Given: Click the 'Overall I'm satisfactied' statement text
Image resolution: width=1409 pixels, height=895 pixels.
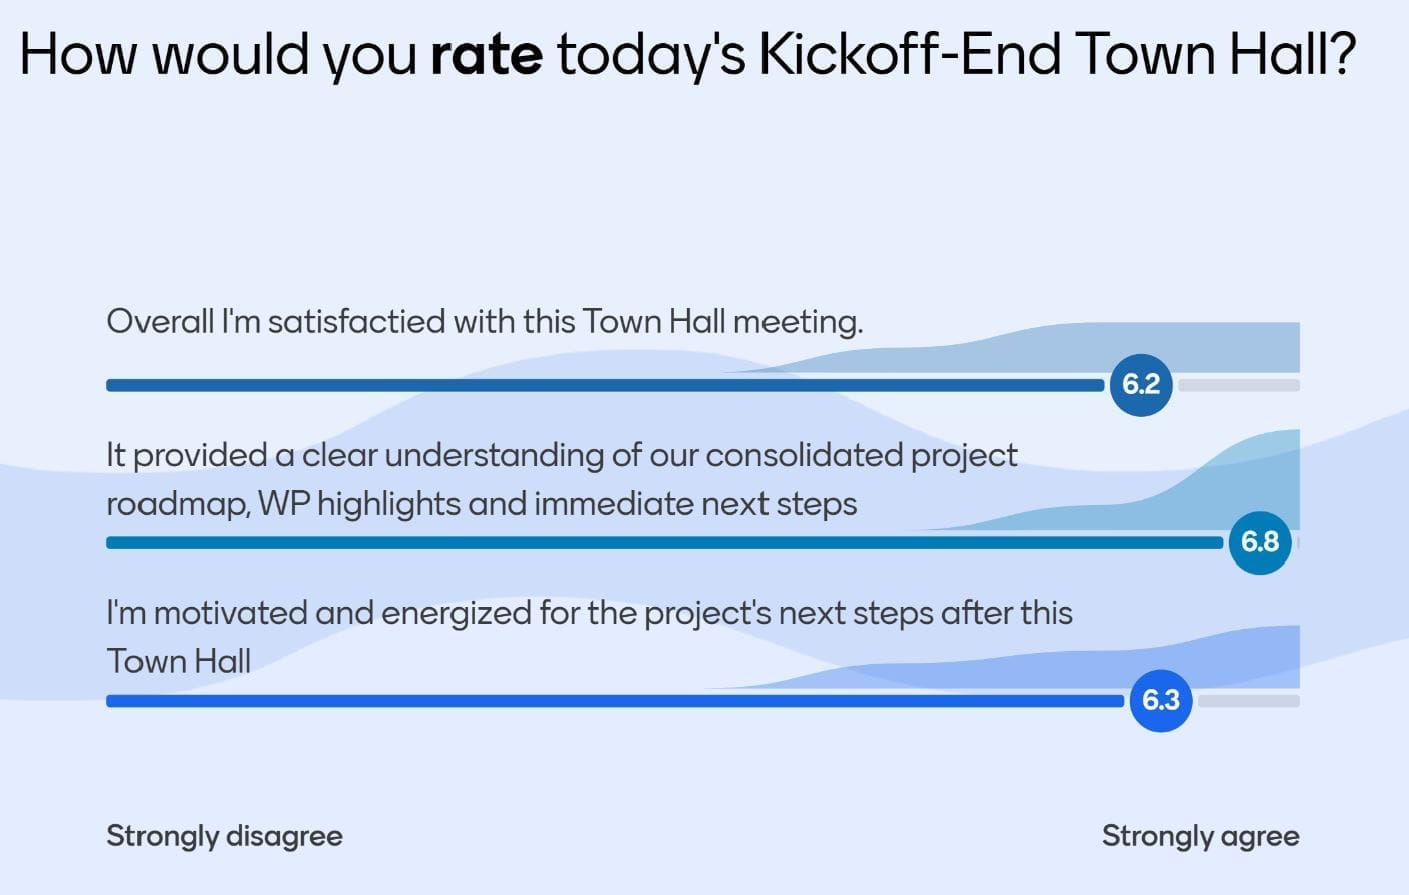Looking at the screenshot, I should click(484, 321).
